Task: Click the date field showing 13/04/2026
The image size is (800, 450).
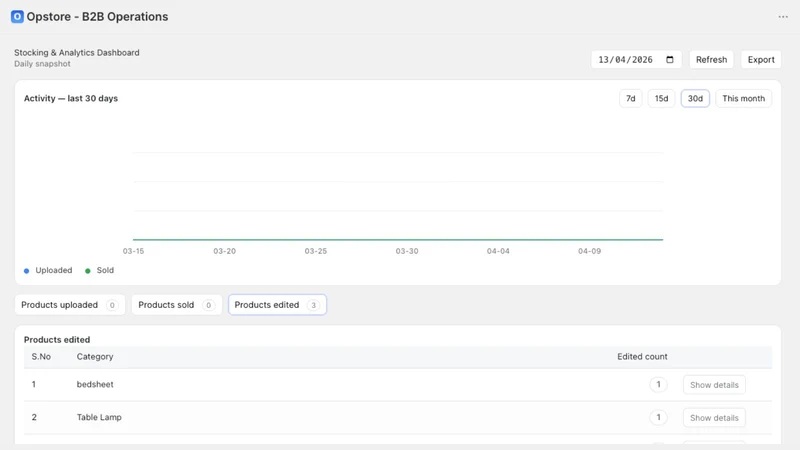Action: (636, 60)
